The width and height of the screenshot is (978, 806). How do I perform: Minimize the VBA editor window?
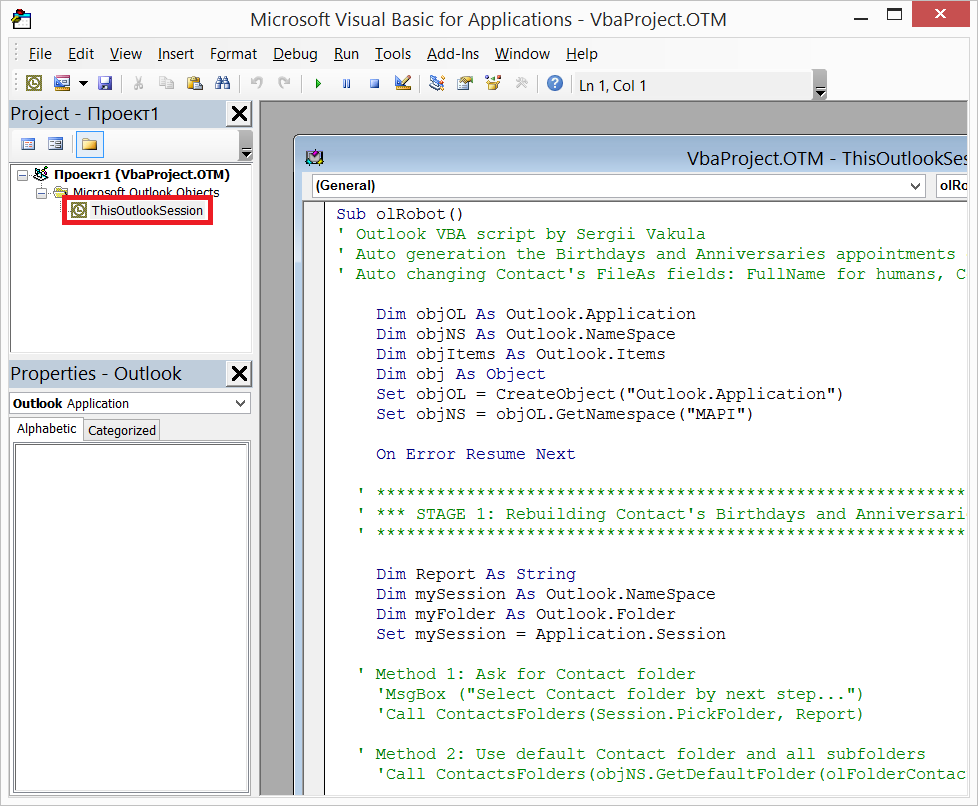pyautogui.click(x=861, y=18)
